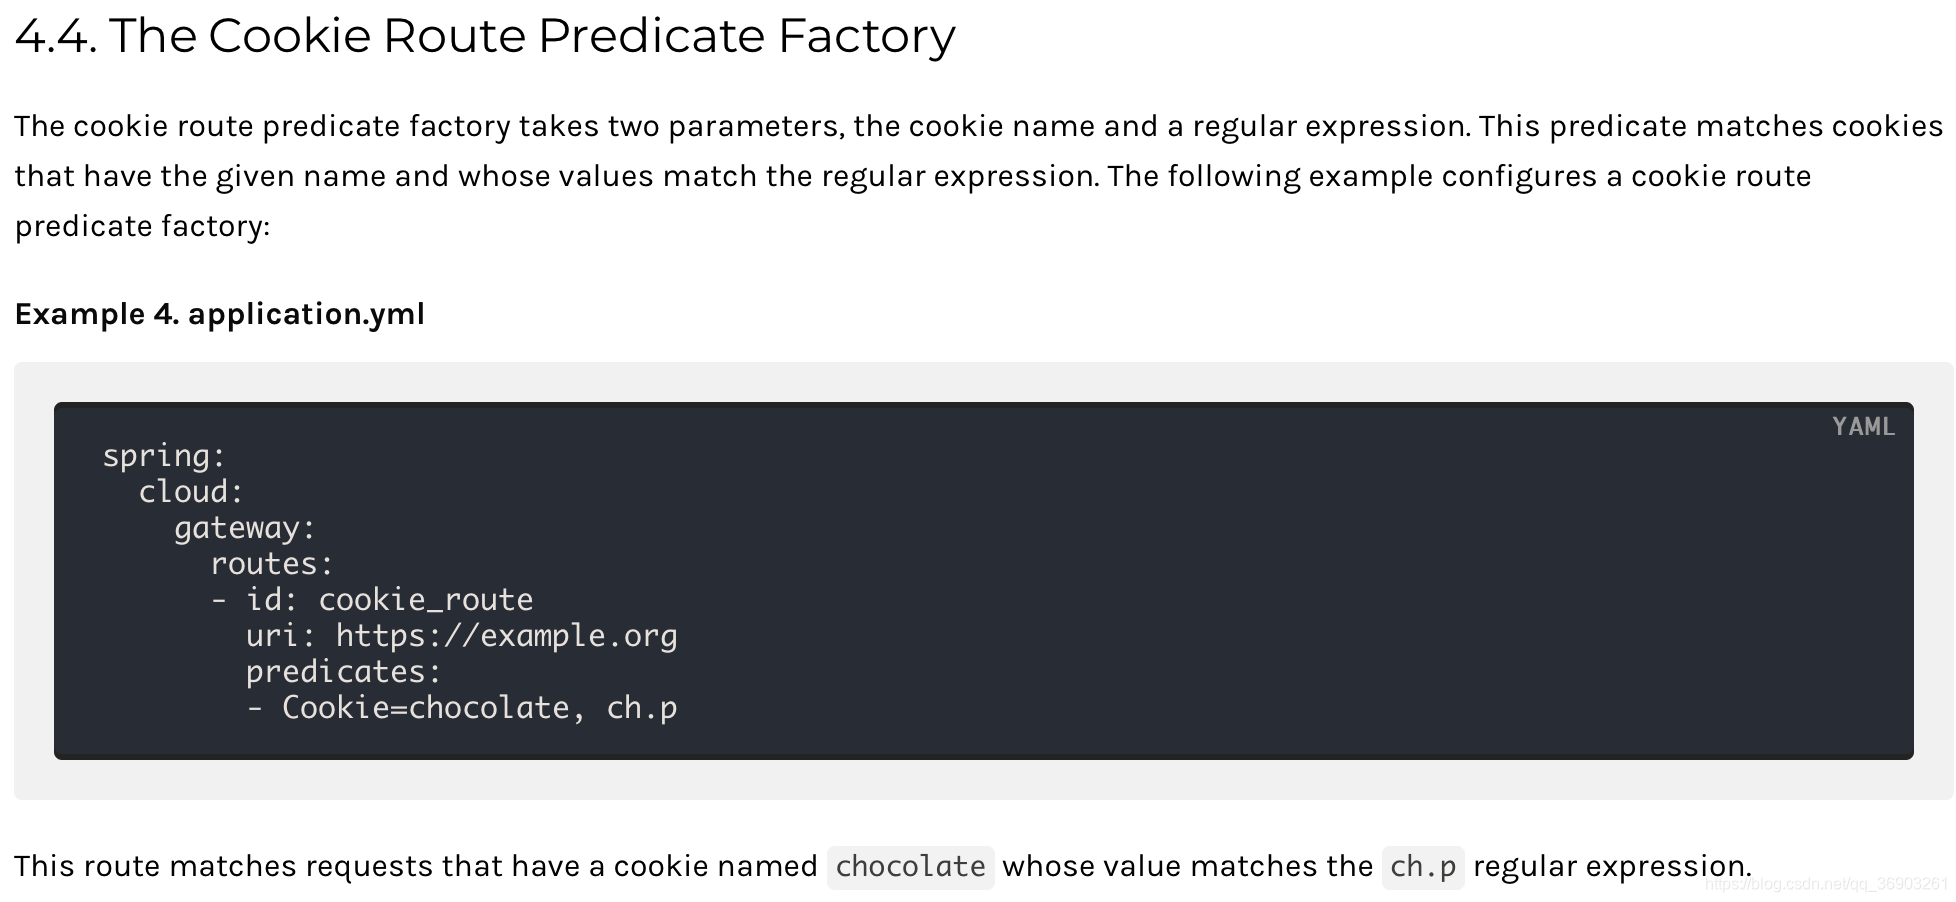This screenshot has width=1956, height=902.
Task: Click the inline 'chocolate' code span
Action: point(911,866)
